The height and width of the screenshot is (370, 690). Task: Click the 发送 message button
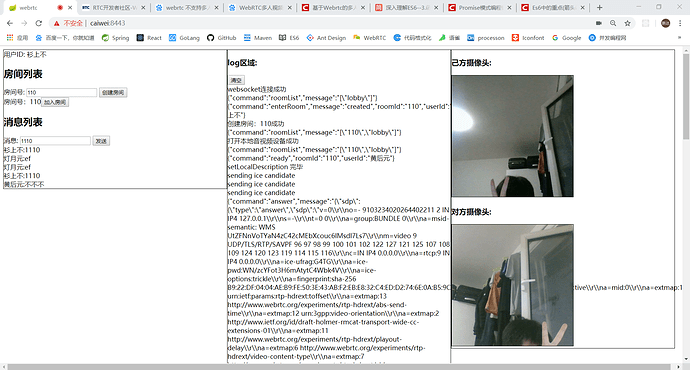point(101,141)
